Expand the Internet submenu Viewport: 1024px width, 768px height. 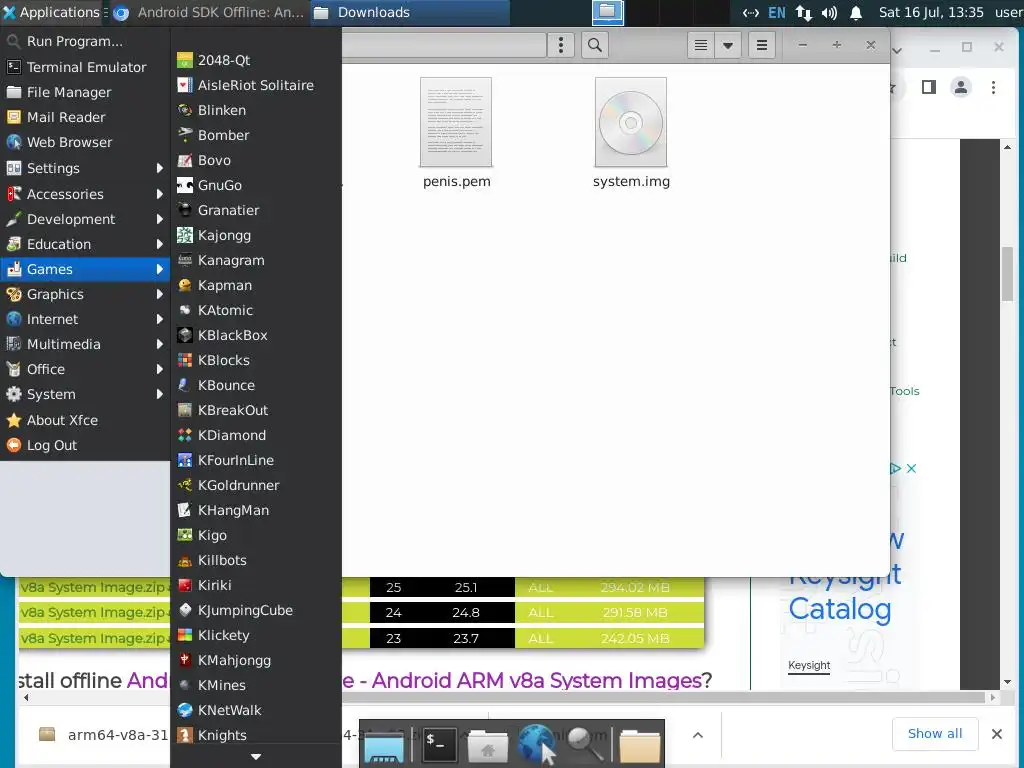click(x=85, y=319)
